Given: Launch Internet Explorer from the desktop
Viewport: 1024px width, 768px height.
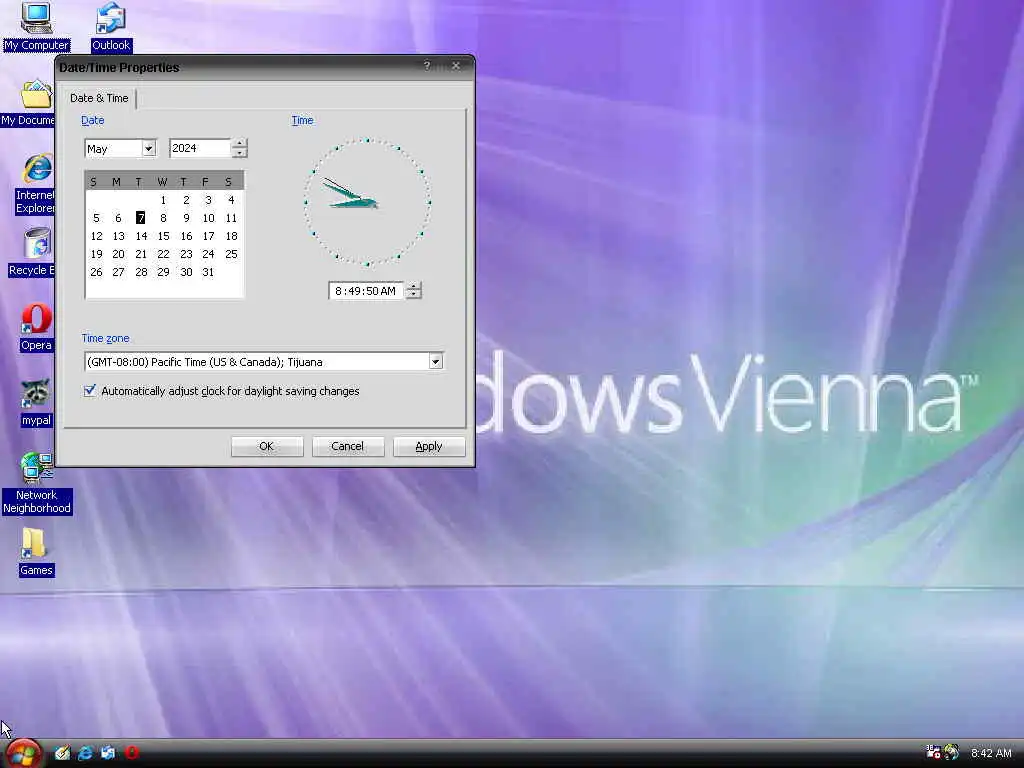Looking at the screenshot, I should tap(37, 184).
